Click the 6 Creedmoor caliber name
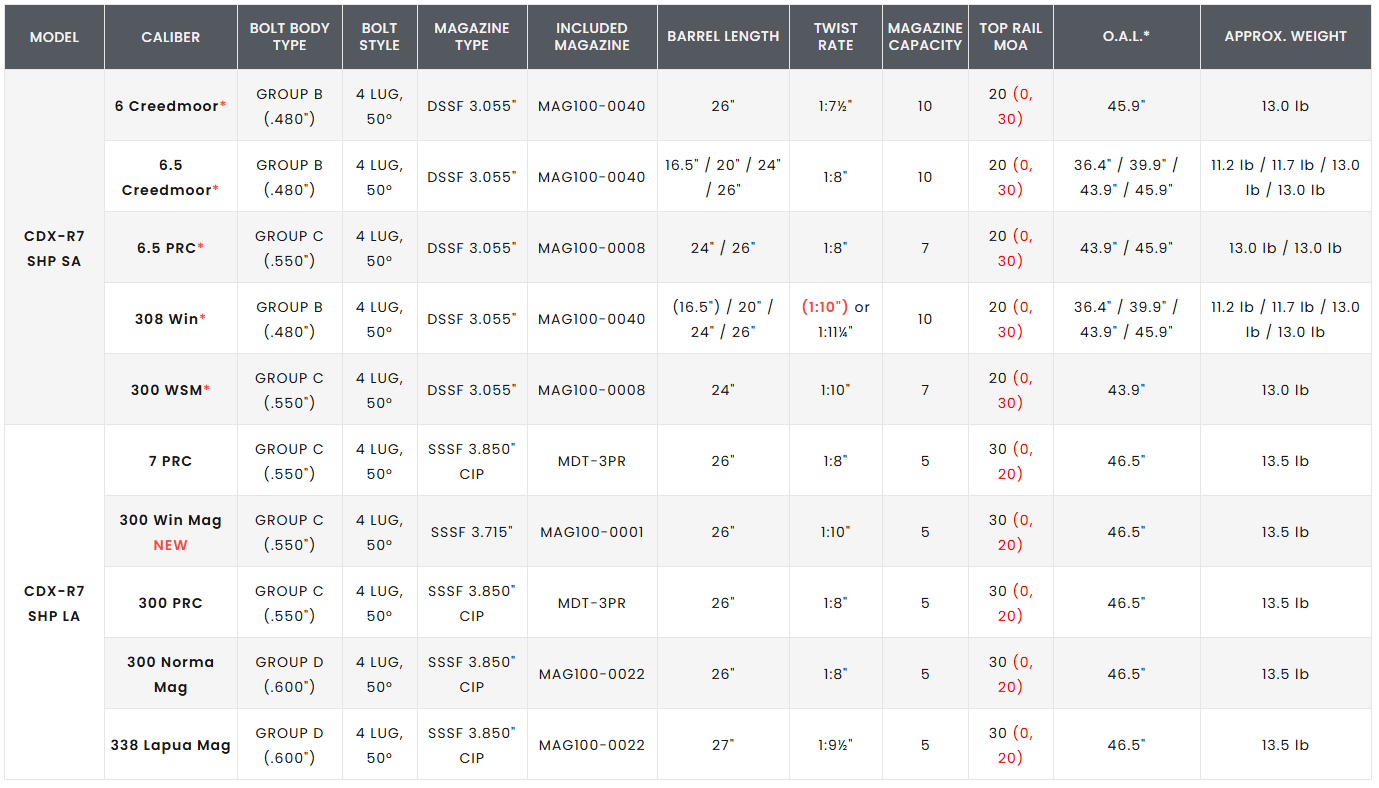This screenshot has width=1379, height=788. [165, 106]
